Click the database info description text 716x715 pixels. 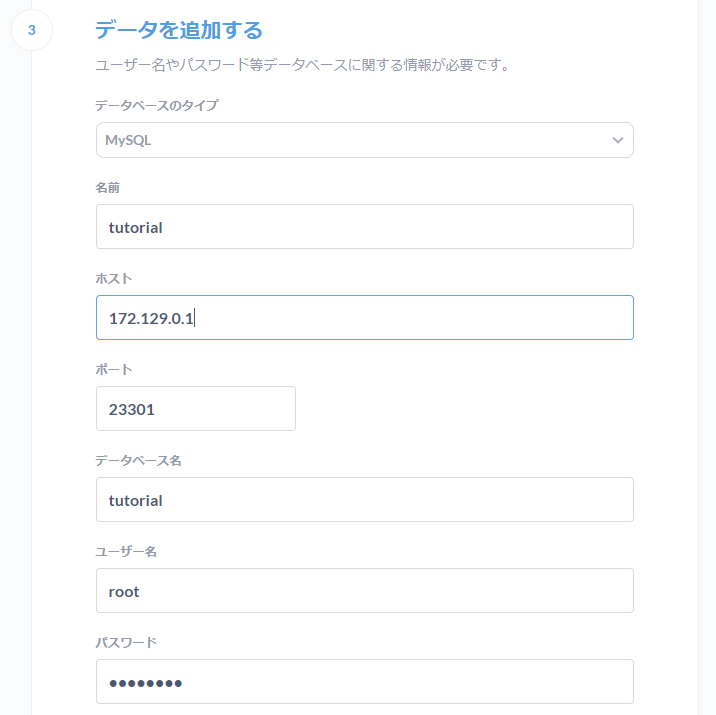tap(303, 66)
